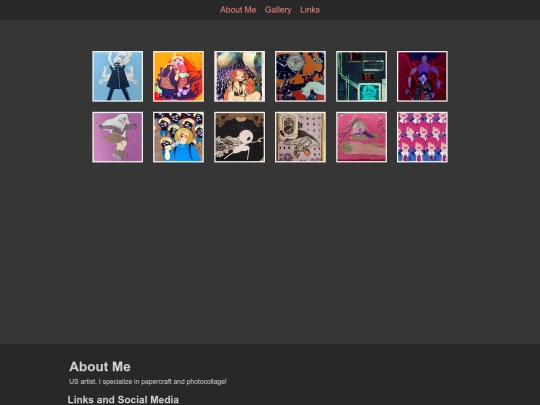Select the navy and orange collage thumbnail
The width and height of the screenshot is (540, 405).
click(300, 76)
